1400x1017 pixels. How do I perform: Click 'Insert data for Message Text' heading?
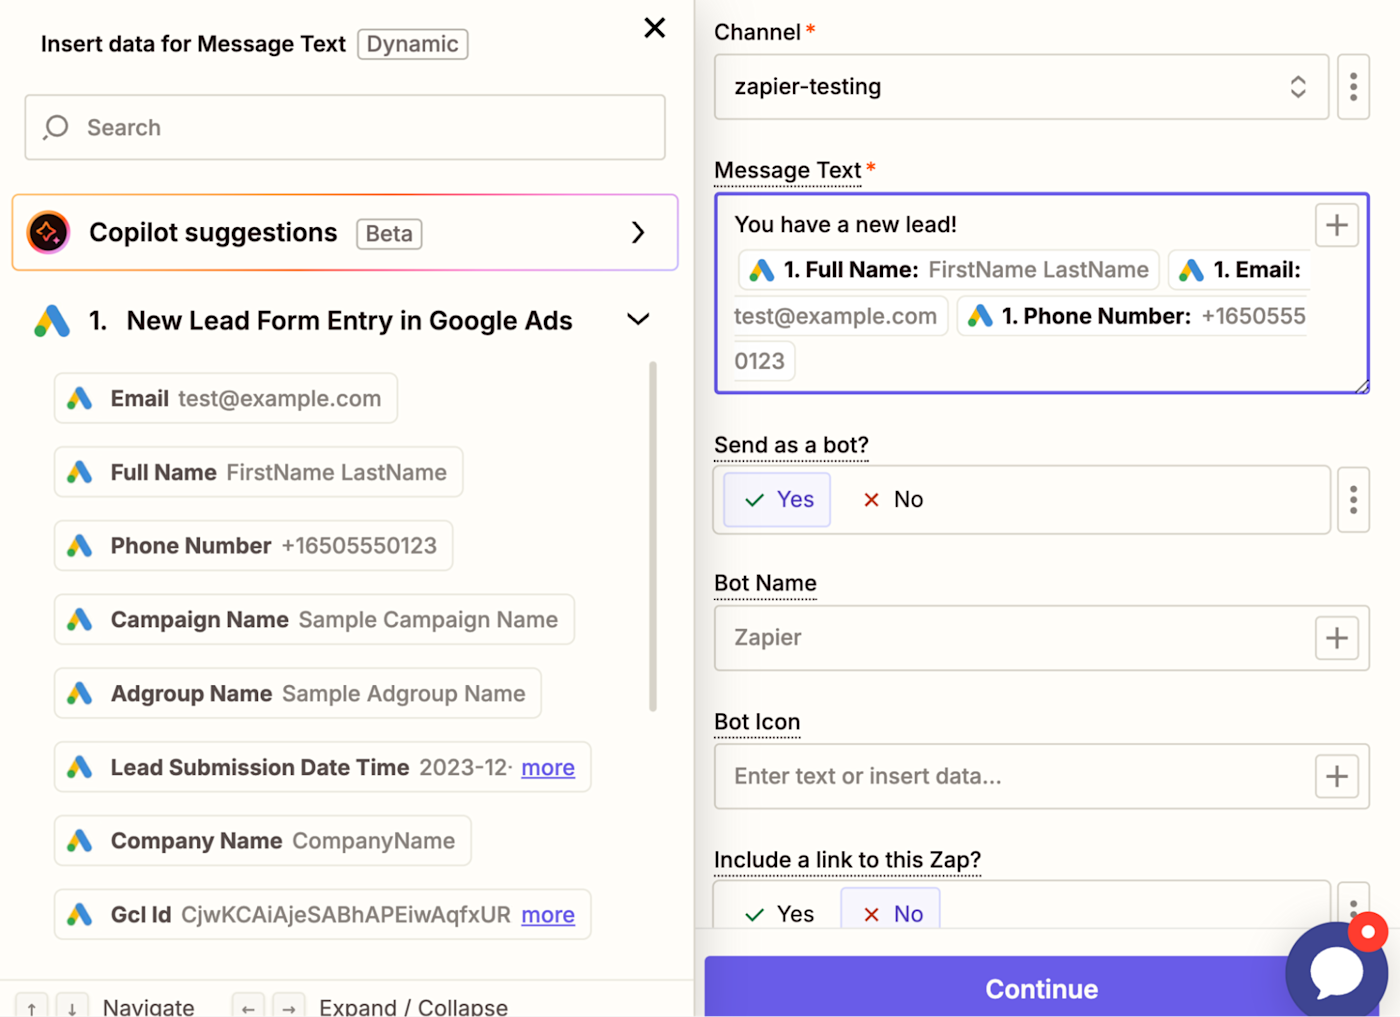pos(193,44)
